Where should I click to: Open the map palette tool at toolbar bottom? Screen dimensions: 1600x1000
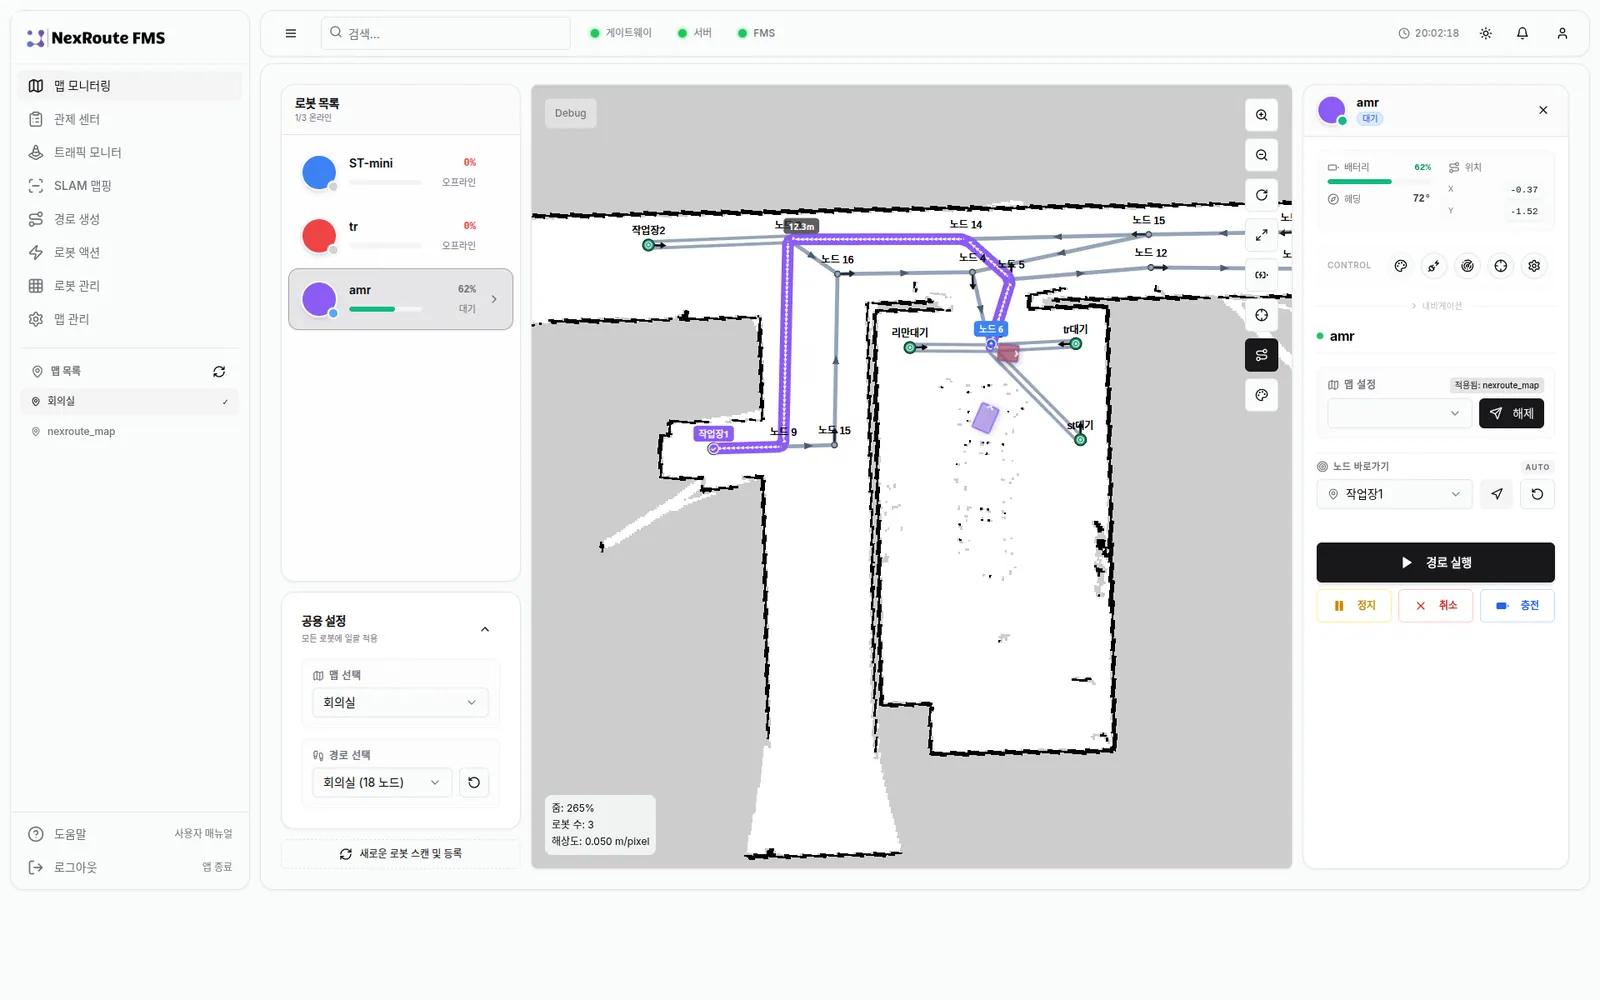[1261, 395]
